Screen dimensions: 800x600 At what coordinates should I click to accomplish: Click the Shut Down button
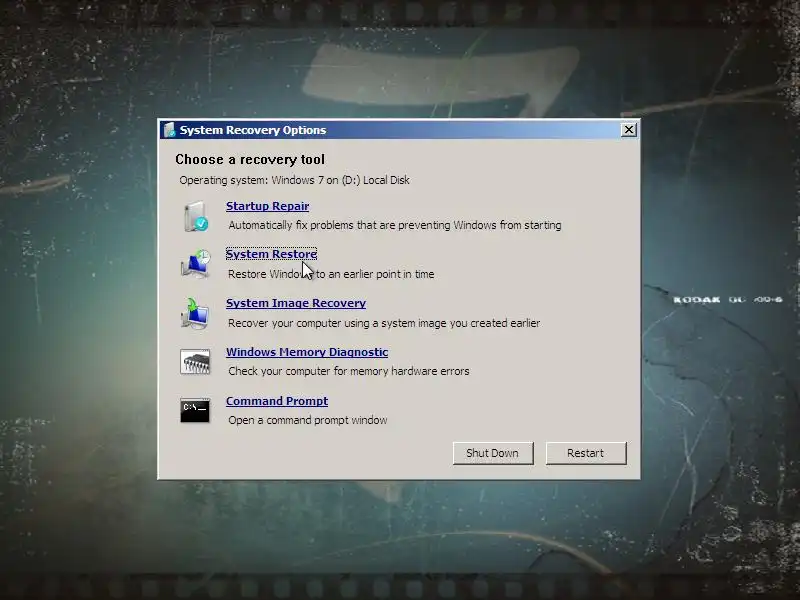[x=493, y=453]
